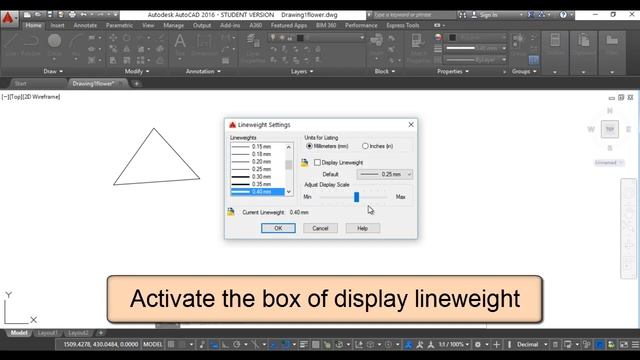The image size is (640, 360).
Task: Enable the Display Lineweight checkbox
Action: pos(317,162)
